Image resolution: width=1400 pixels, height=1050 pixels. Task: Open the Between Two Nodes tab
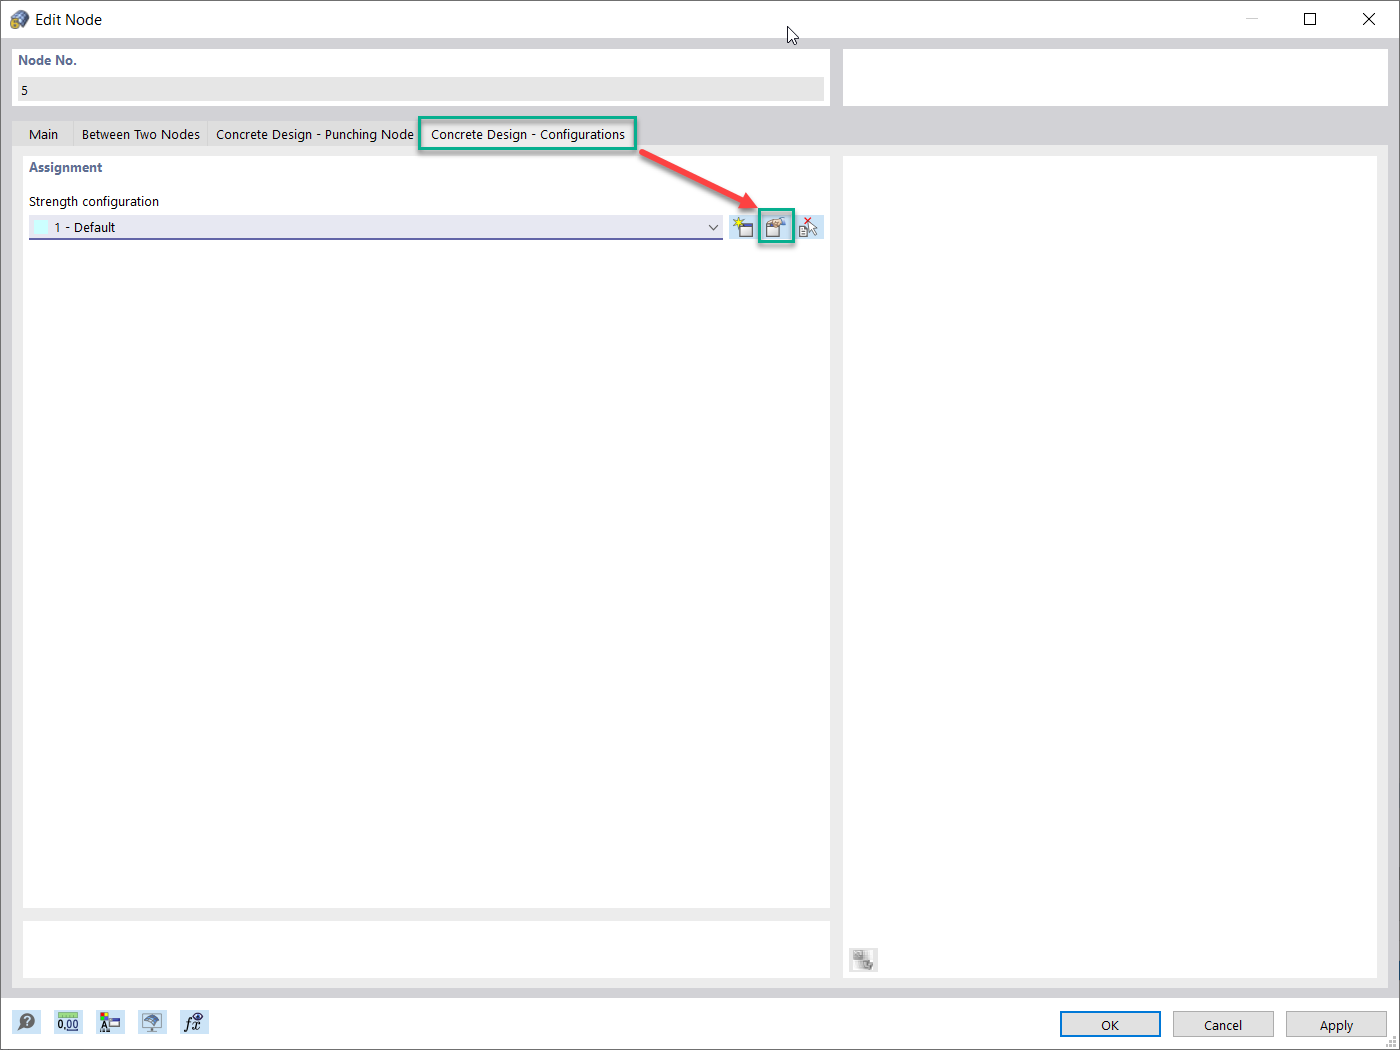(x=139, y=133)
